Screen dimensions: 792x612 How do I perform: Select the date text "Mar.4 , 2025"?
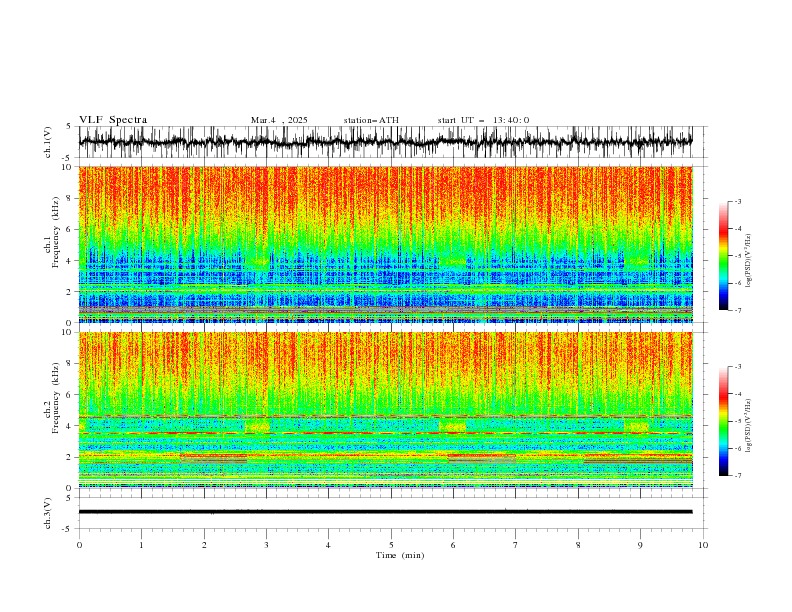coord(279,120)
